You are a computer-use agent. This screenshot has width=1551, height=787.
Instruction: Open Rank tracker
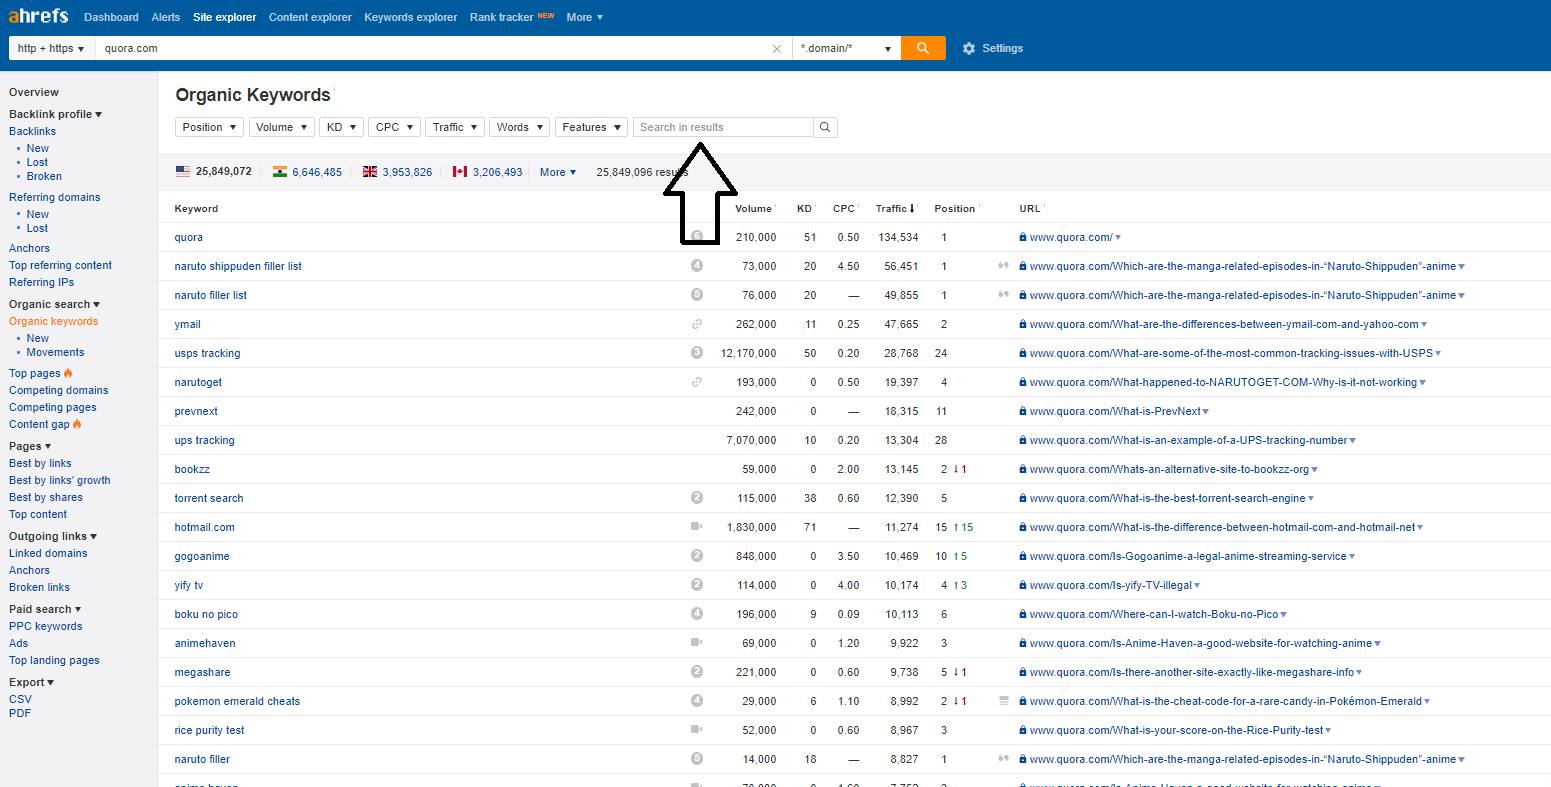click(502, 17)
